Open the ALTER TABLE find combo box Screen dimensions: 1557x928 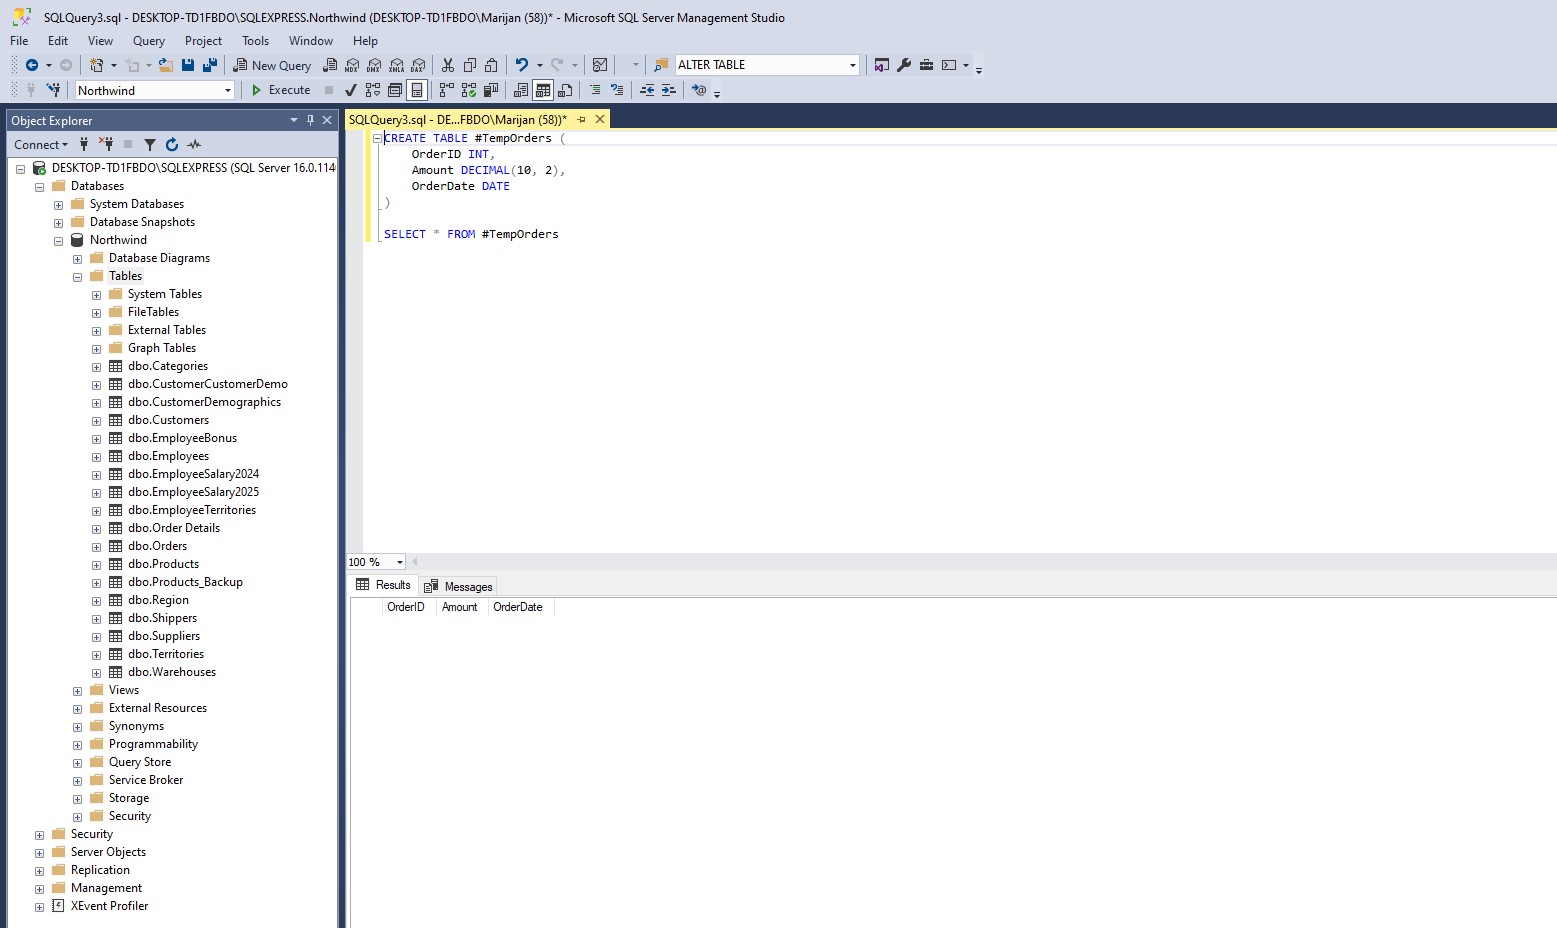click(852, 65)
